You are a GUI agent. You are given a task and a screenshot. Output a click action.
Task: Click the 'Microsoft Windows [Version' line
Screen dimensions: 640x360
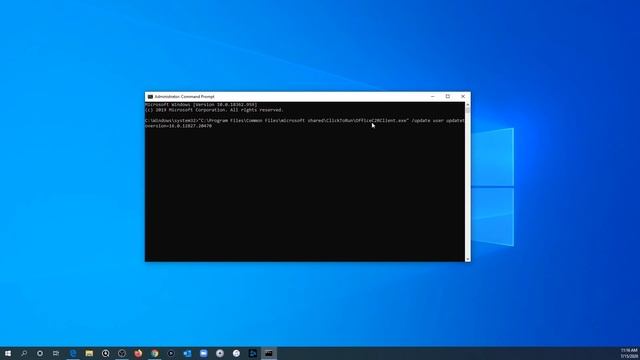(x=201, y=105)
